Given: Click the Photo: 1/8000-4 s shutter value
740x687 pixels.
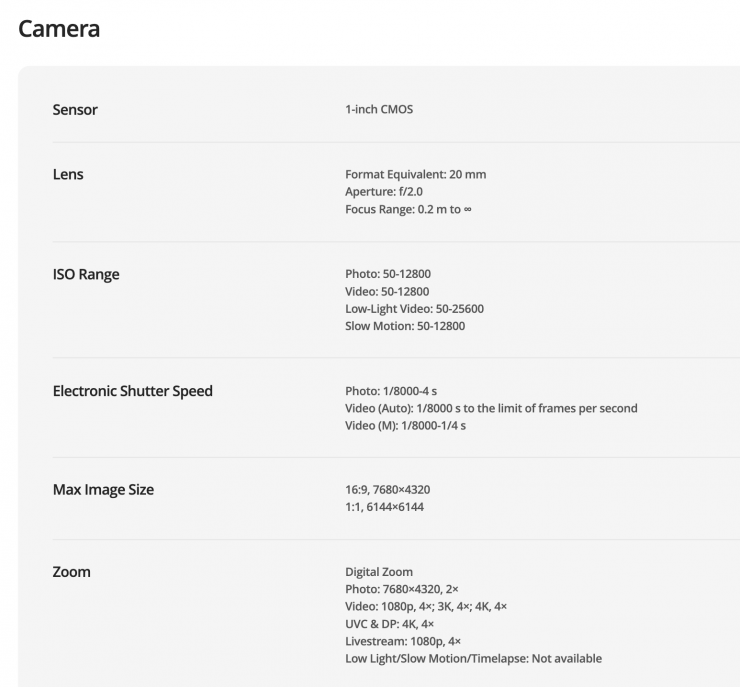Looking at the screenshot, I should [391, 391].
